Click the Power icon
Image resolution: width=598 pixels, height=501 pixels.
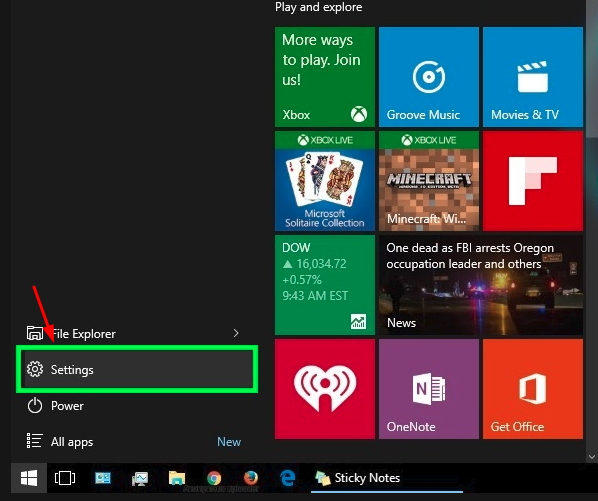tap(35, 405)
